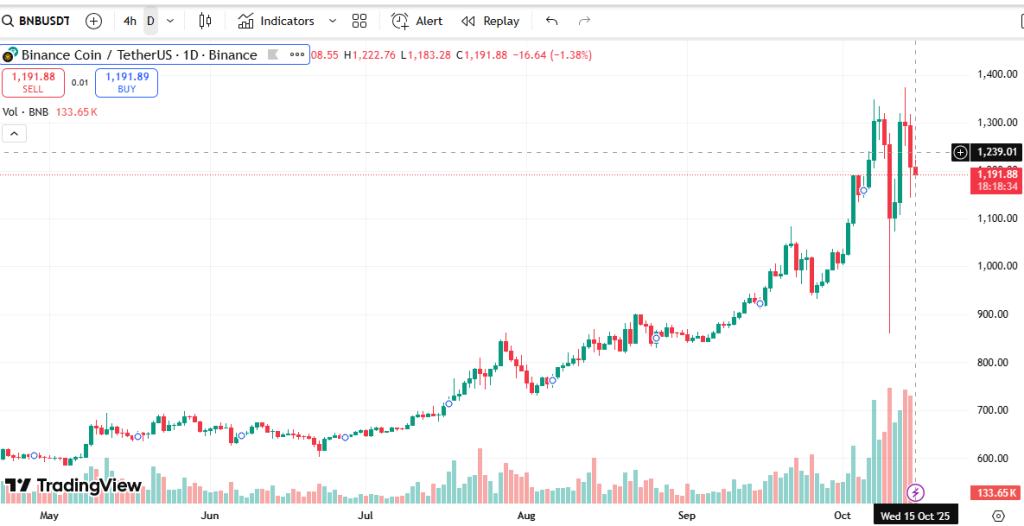Viewport: 1024px width, 526px height.
Task: Undo the last chart action
Action: (551, 21)
